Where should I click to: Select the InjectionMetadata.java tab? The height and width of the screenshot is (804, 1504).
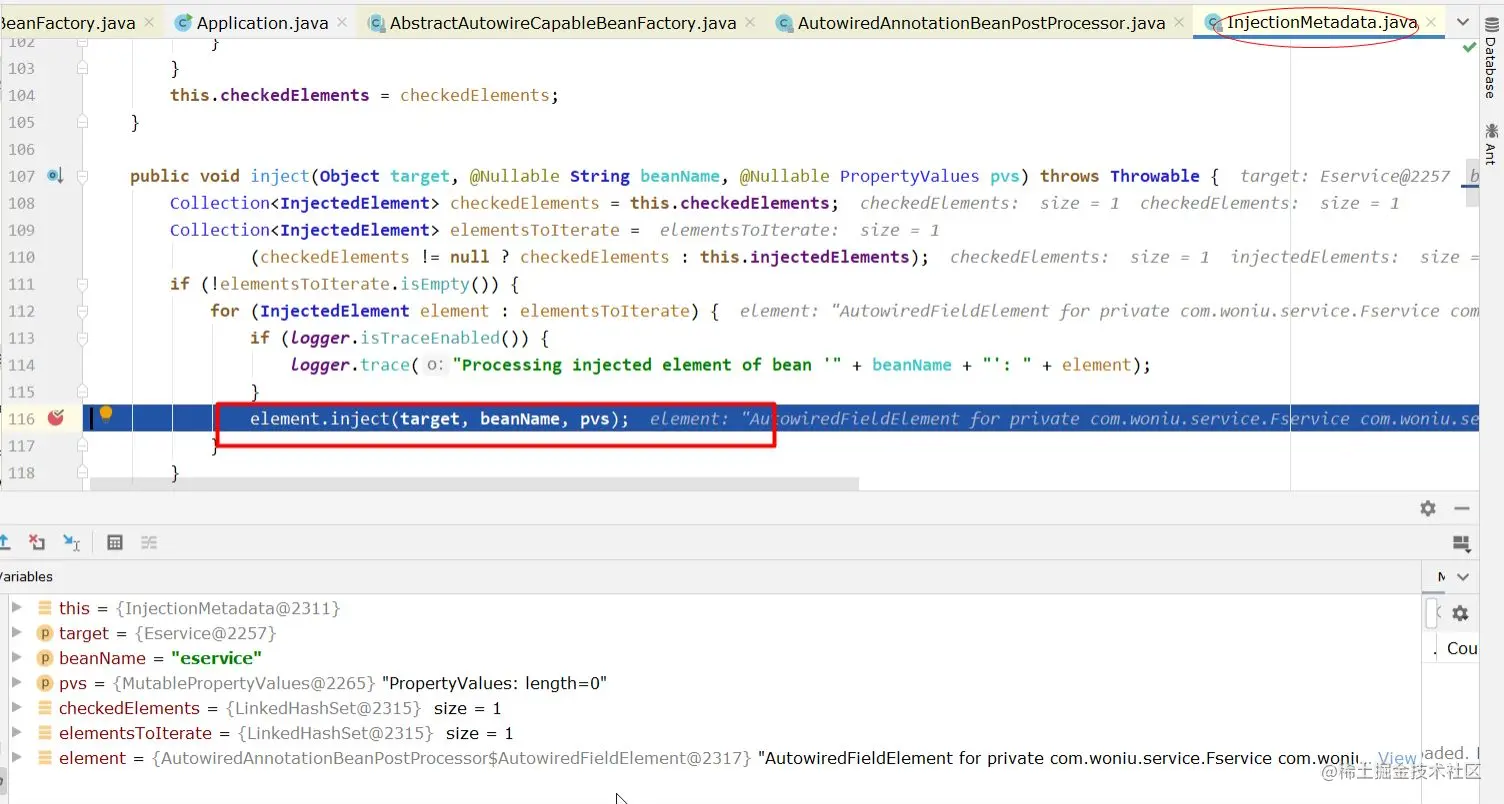1321,22
